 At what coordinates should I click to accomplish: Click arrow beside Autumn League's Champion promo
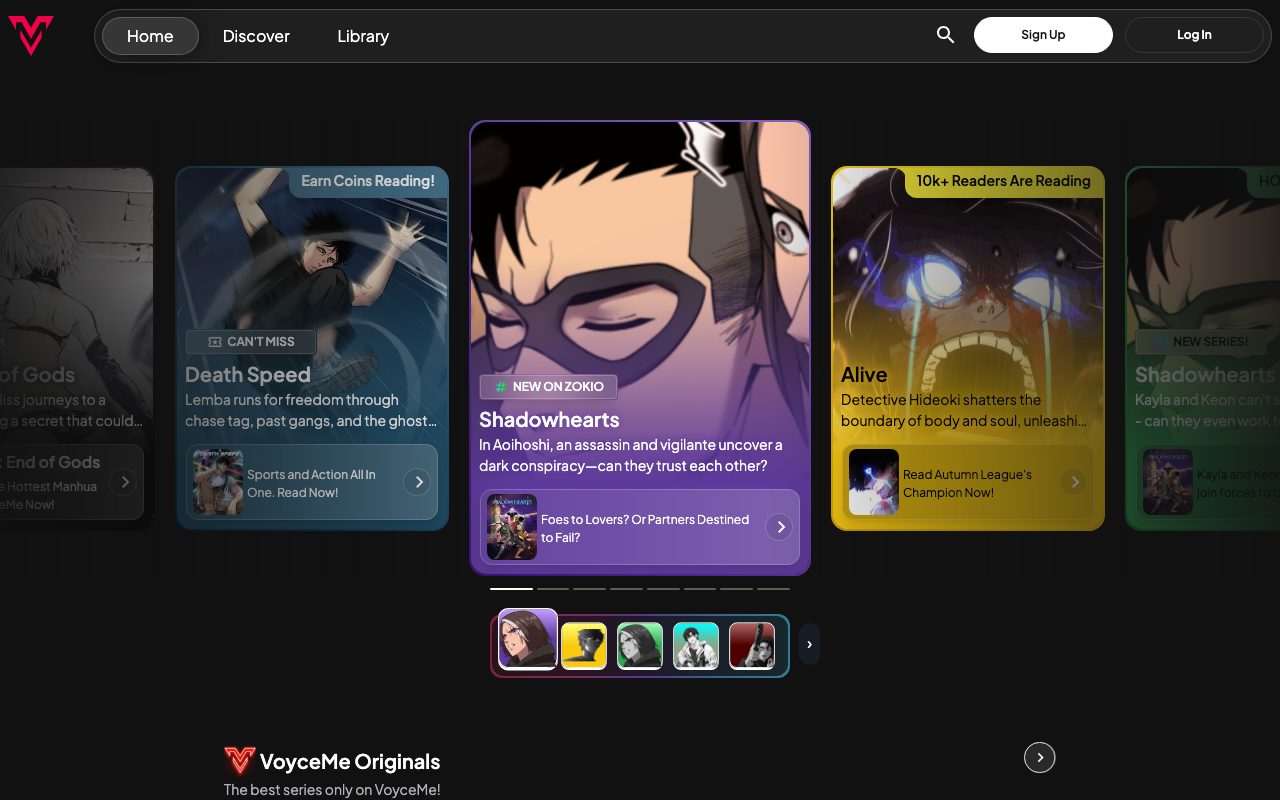1074,482
